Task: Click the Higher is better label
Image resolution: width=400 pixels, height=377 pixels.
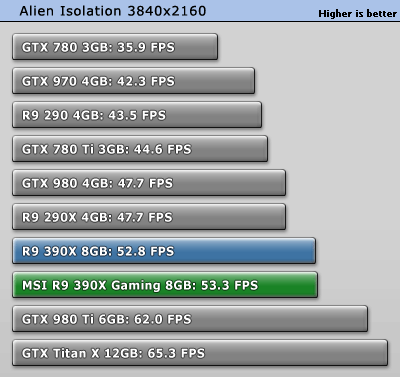Action: [357, 14]
